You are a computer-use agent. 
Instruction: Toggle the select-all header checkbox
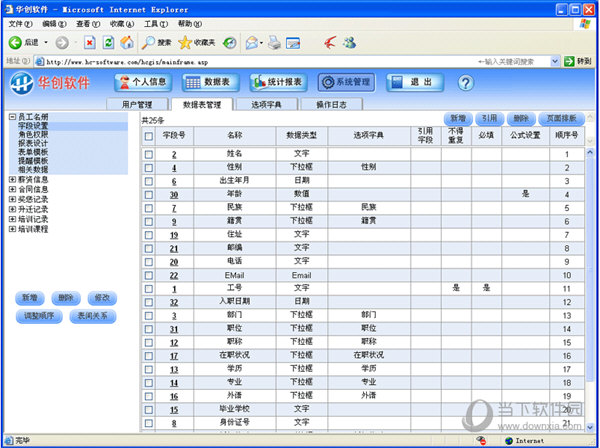148,136
